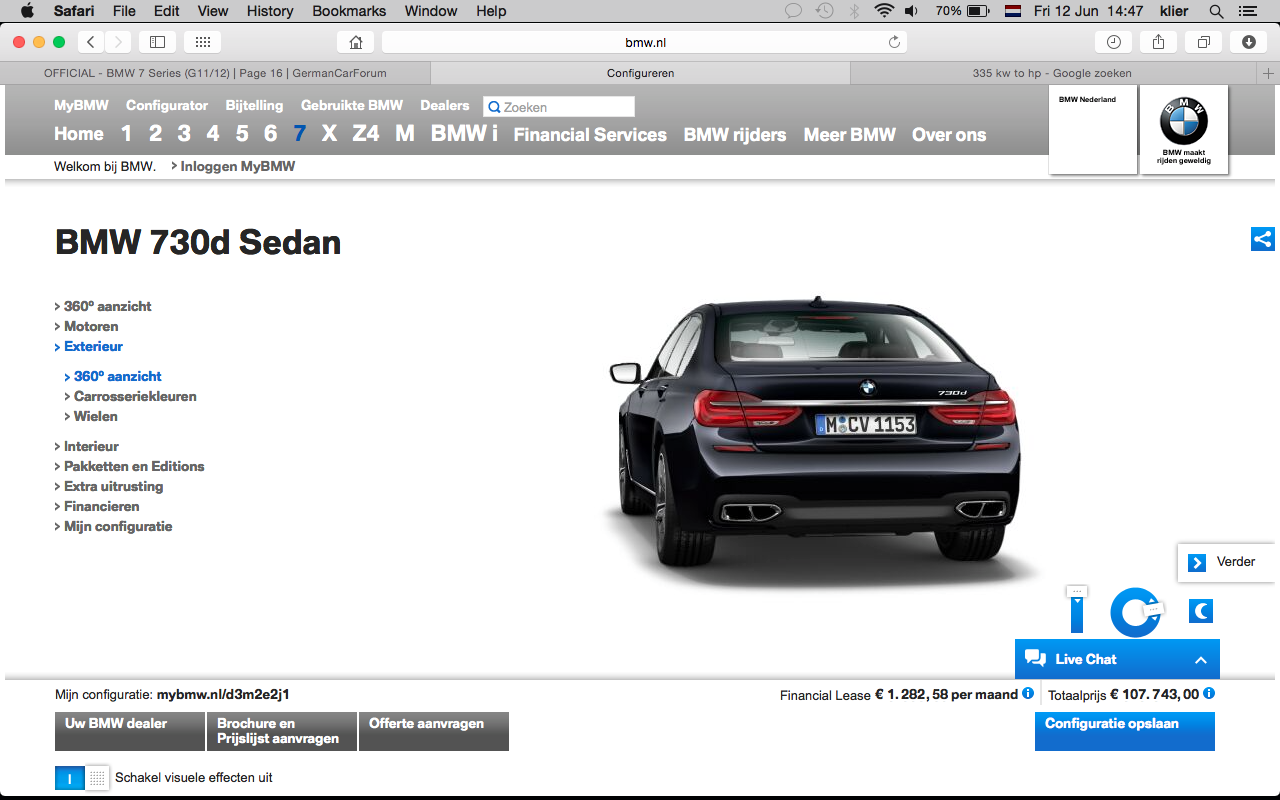Image resolution: width=1280 pixels, height=800 pixels.
Task: Click the info icon beside Financial Lease
Action: point(1028,693)
